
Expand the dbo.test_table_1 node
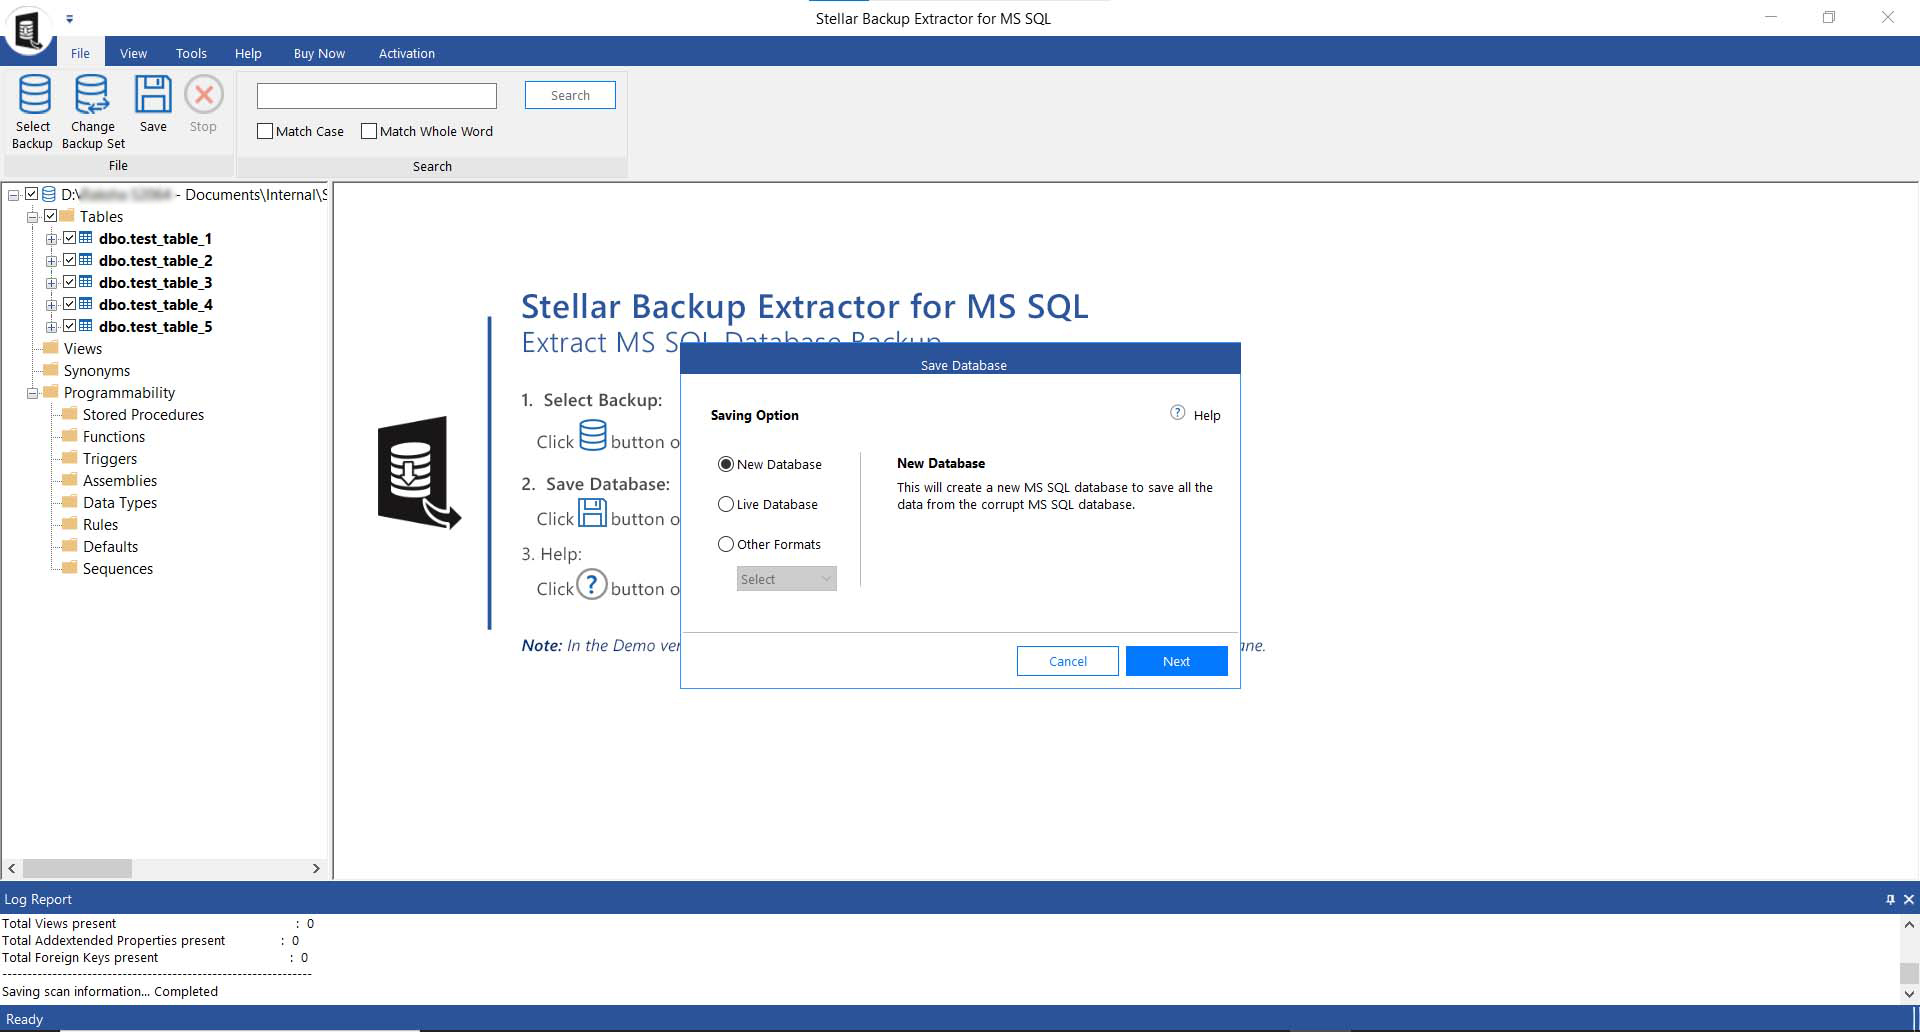pyautogui.click(x=51, y=239)
